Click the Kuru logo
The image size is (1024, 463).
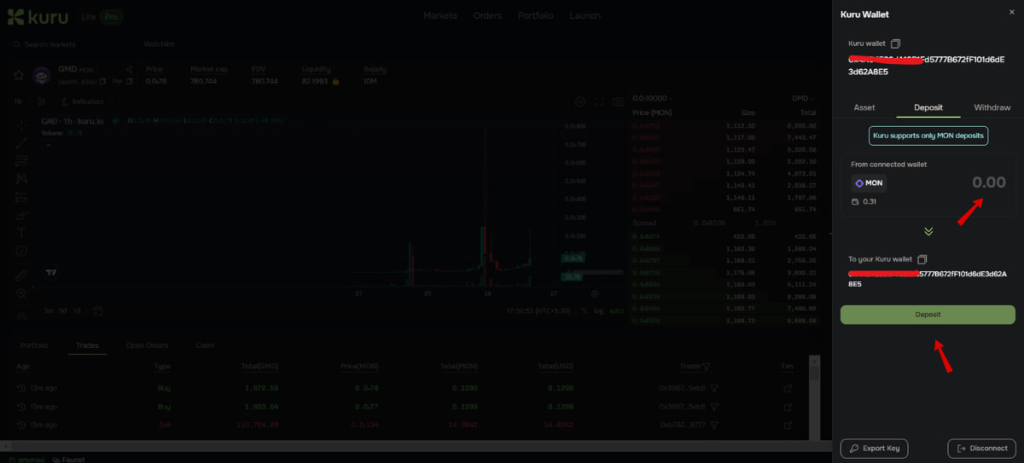point(38,17)
